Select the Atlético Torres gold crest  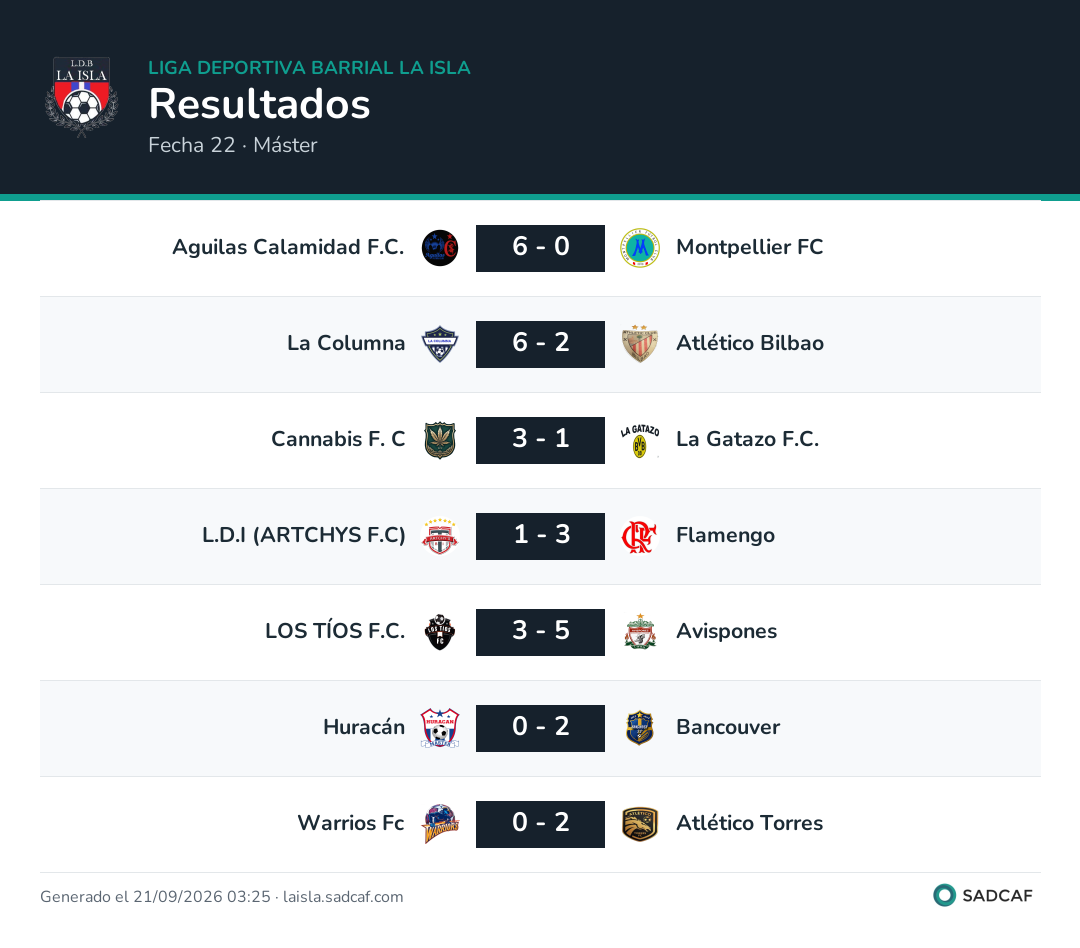640,824
